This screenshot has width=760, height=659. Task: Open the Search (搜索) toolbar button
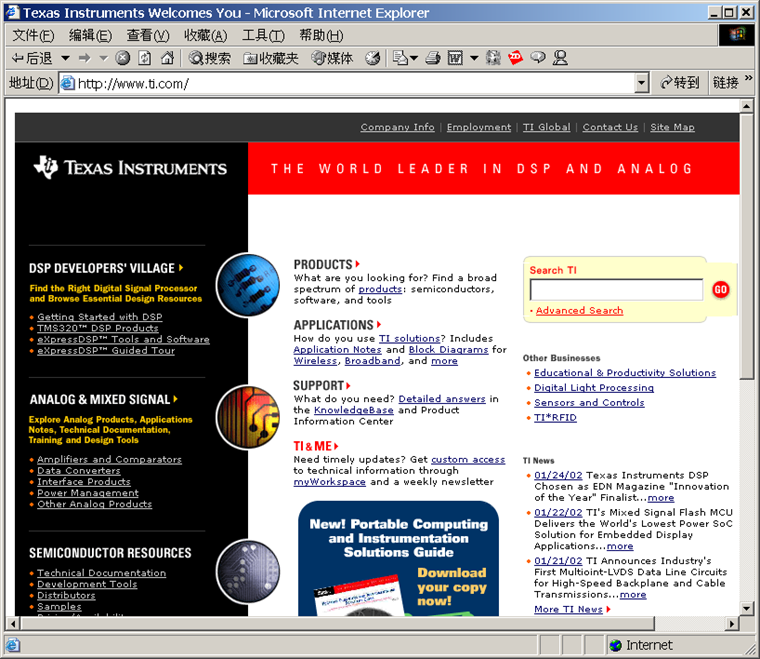coord(210,58)
